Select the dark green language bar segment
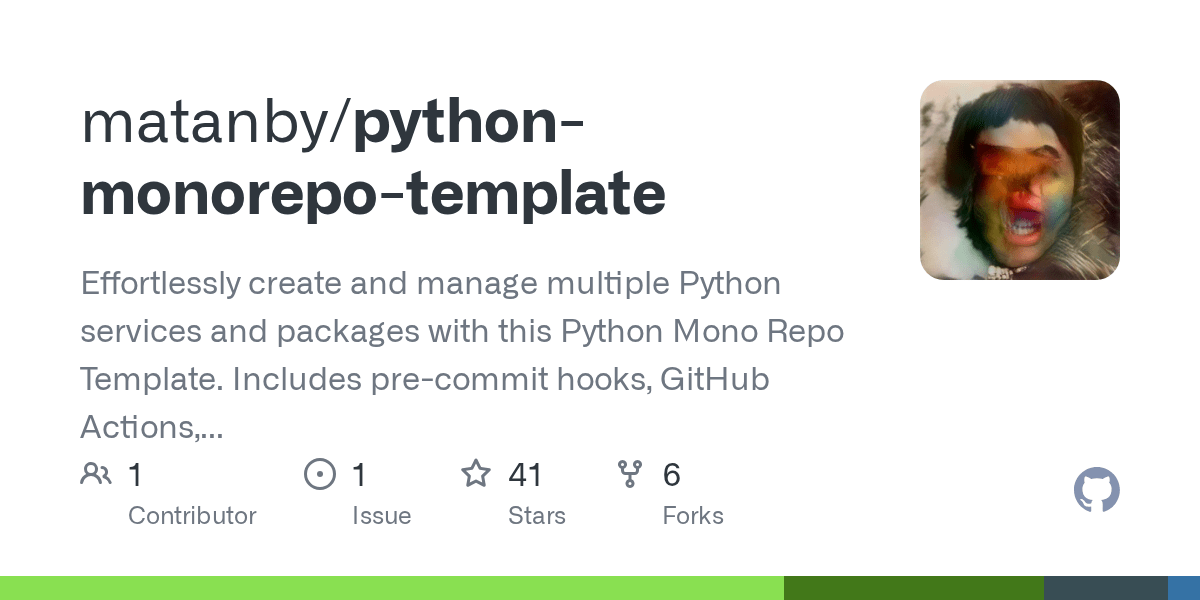 point(914,588)
